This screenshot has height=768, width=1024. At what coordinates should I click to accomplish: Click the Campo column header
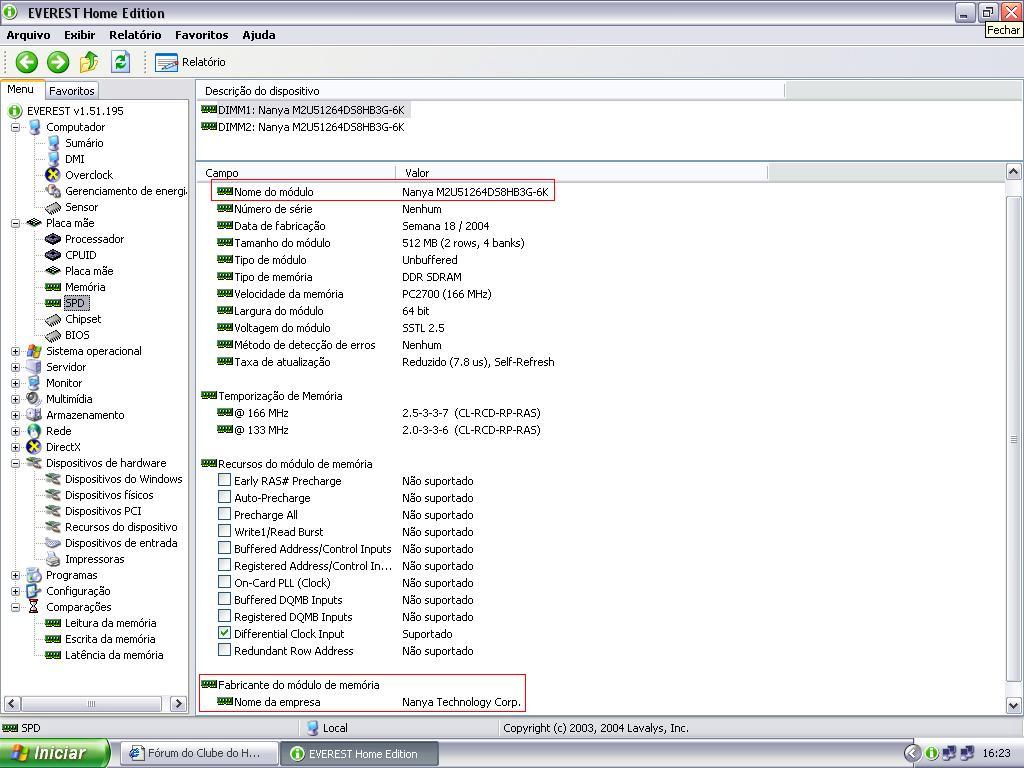coord(297,172)
